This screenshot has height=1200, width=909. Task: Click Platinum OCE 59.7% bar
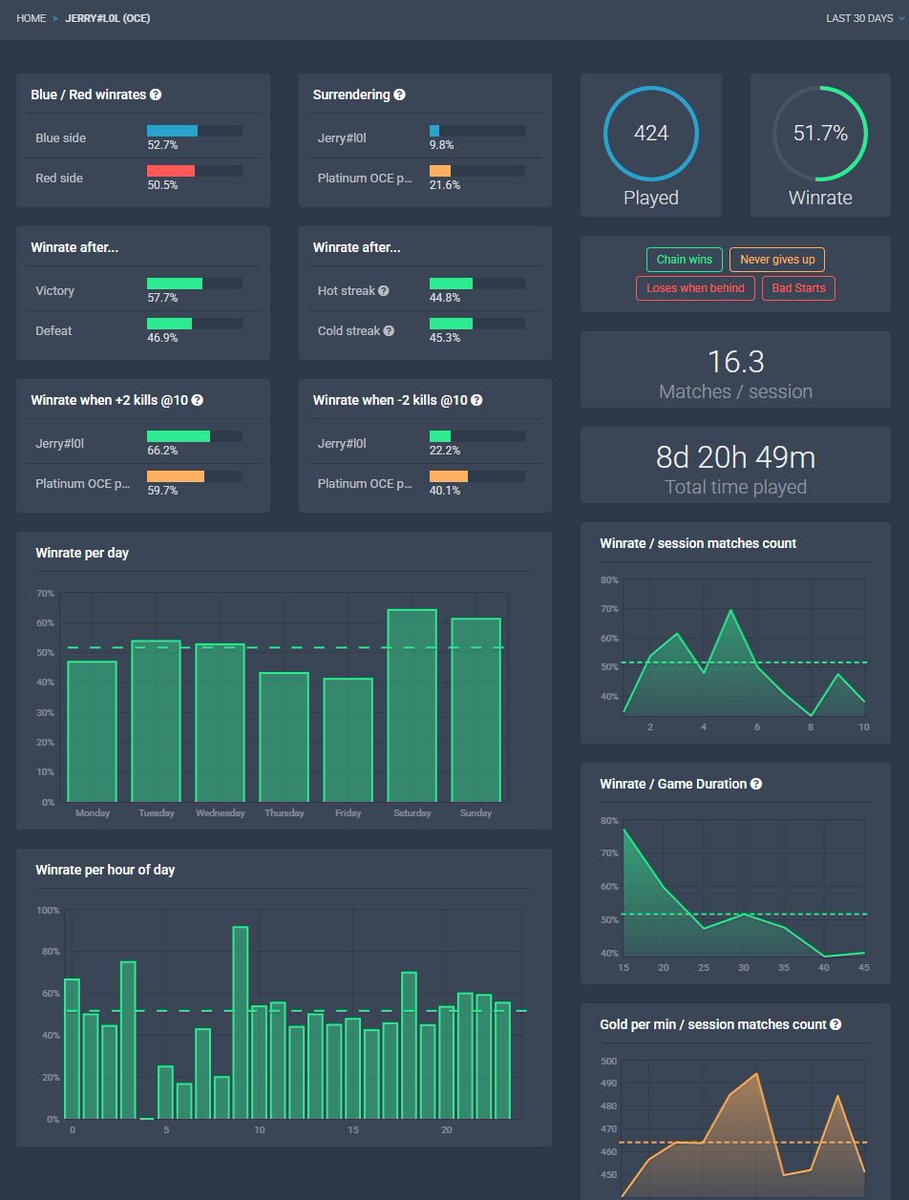click(x=194, y=477)
